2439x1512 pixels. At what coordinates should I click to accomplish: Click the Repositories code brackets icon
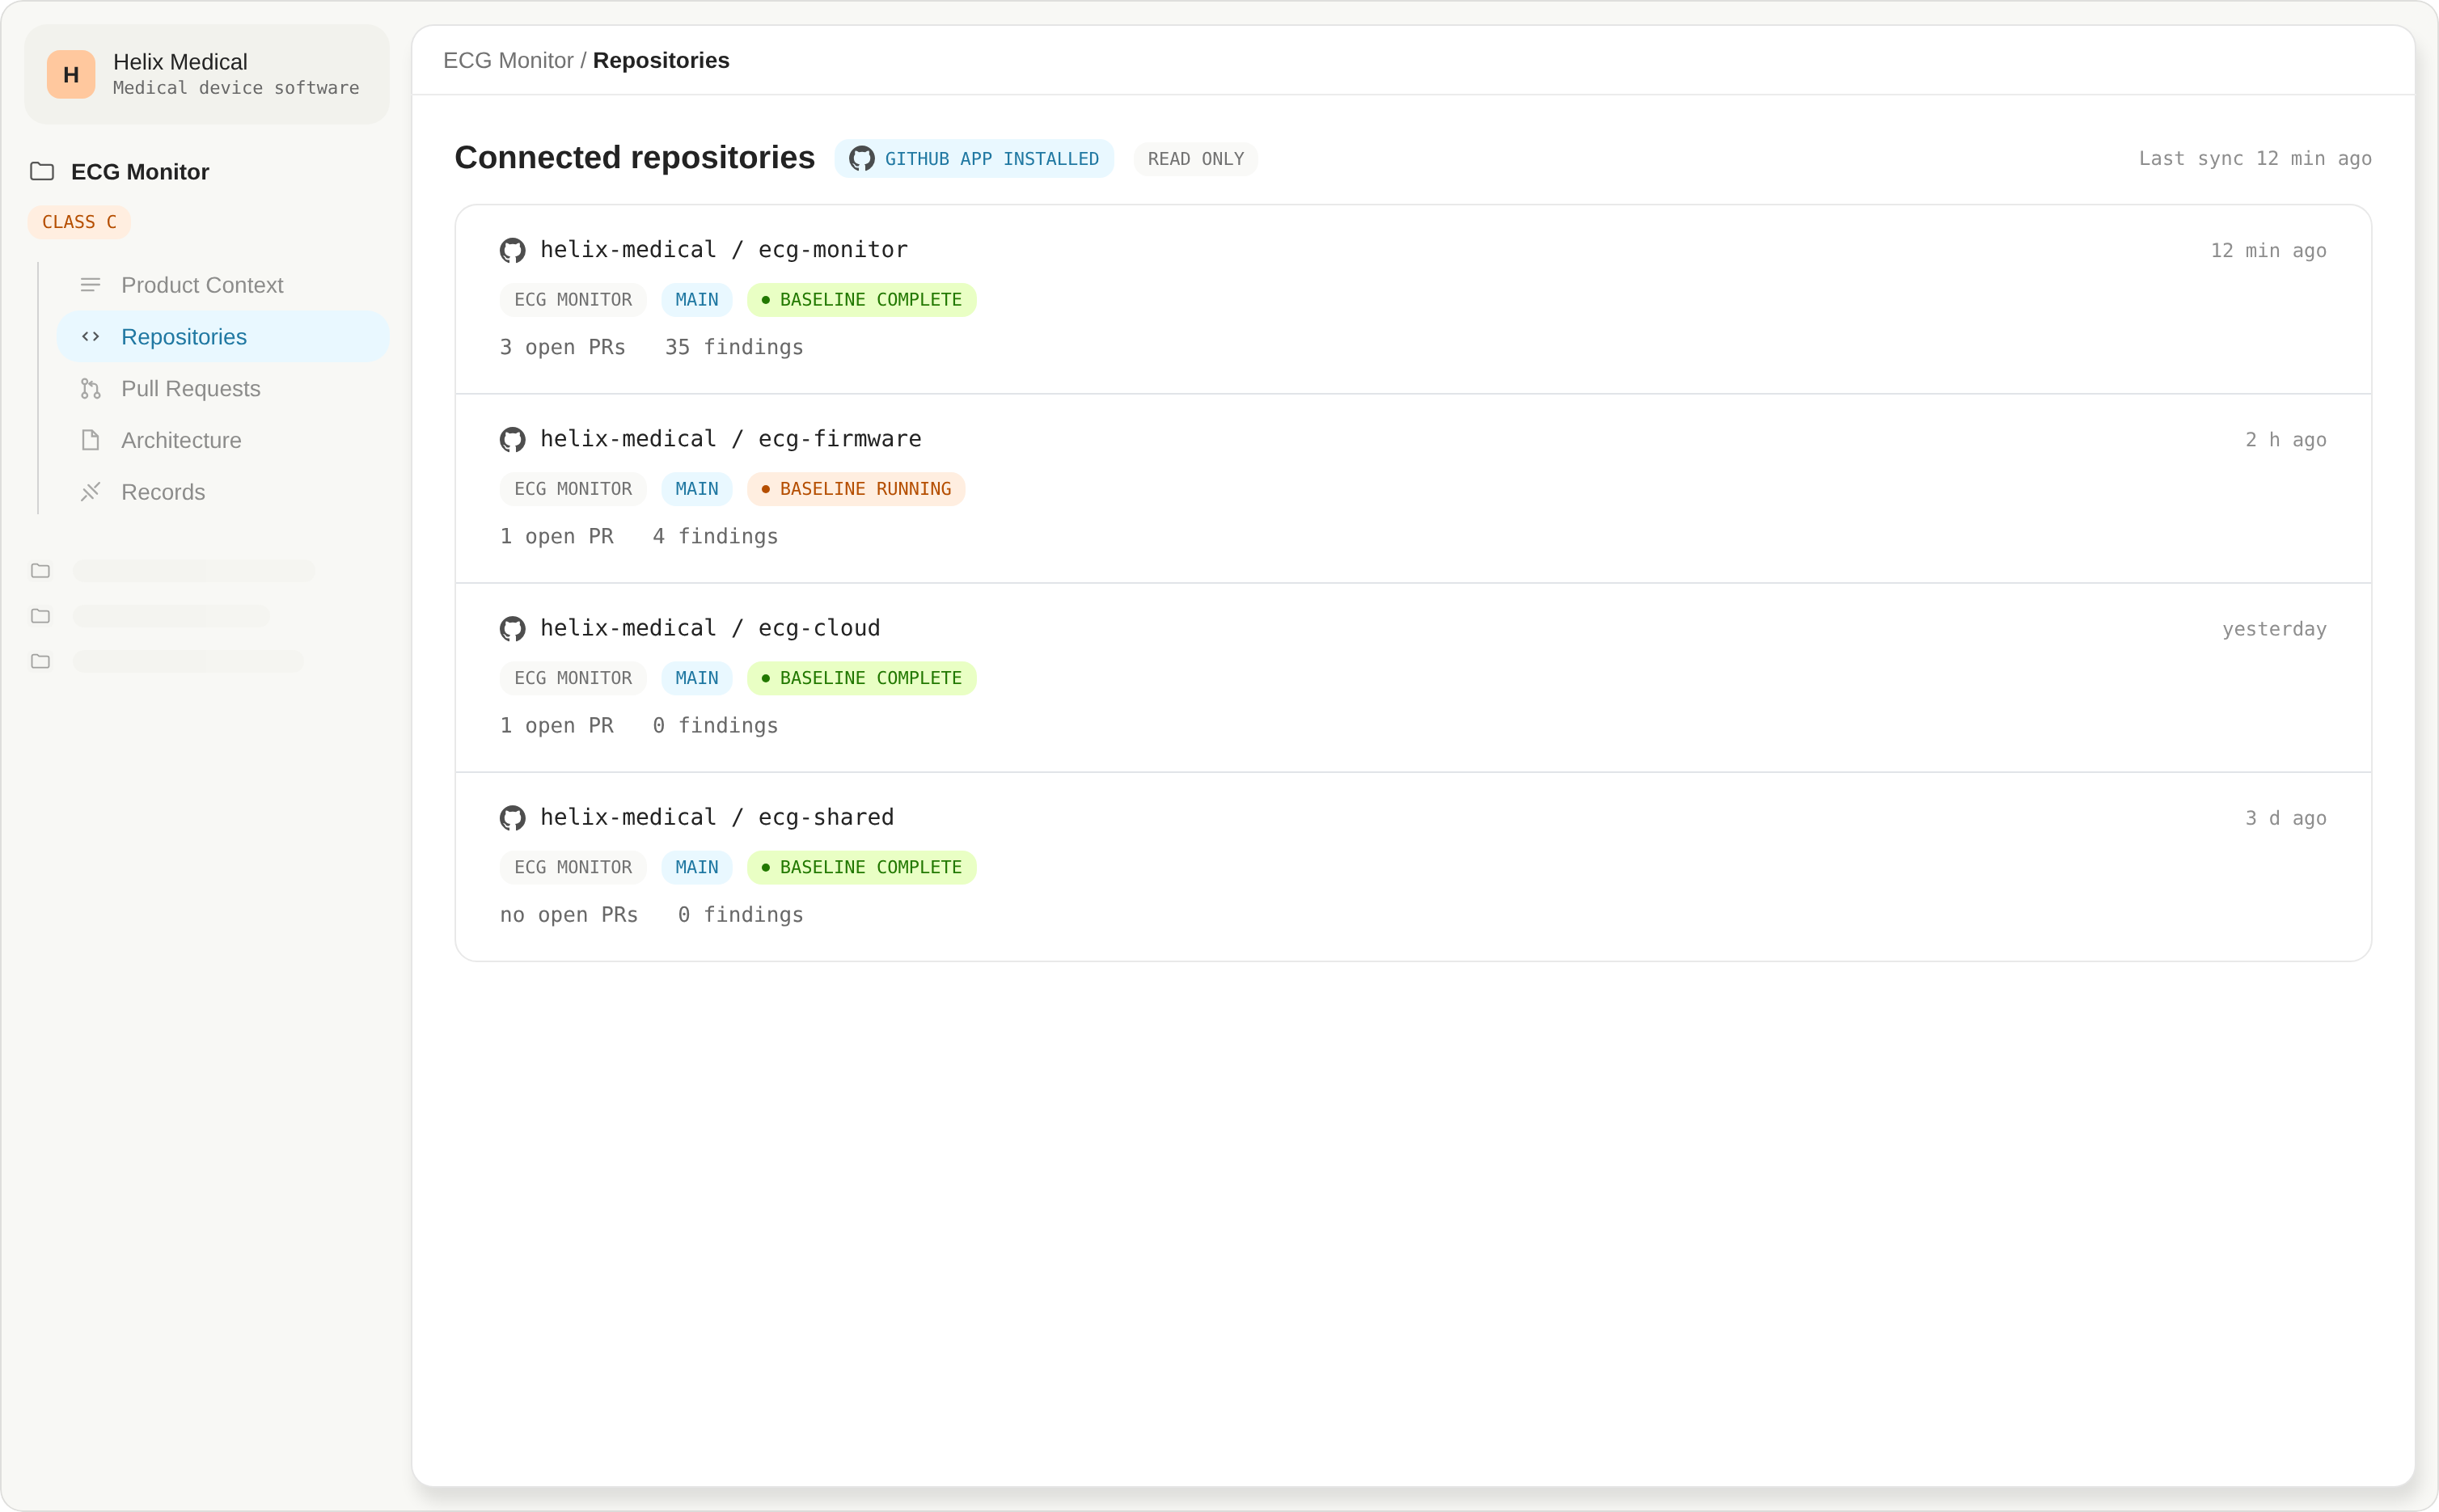click(91, 337)
